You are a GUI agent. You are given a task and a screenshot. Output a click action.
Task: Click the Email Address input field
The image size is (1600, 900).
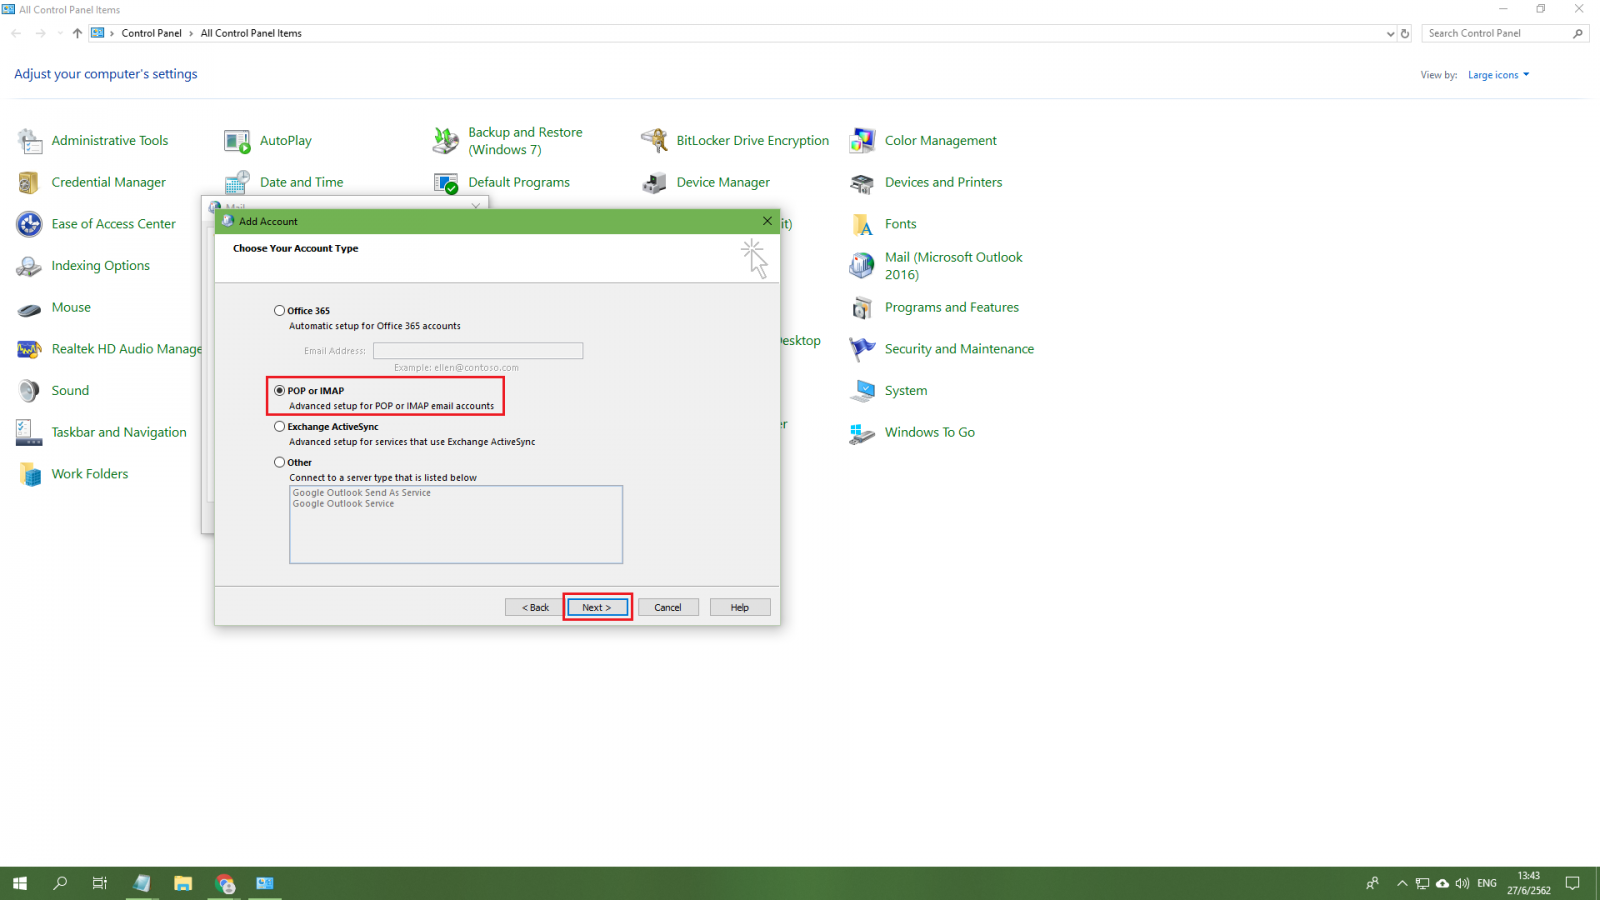coord(478,351)
